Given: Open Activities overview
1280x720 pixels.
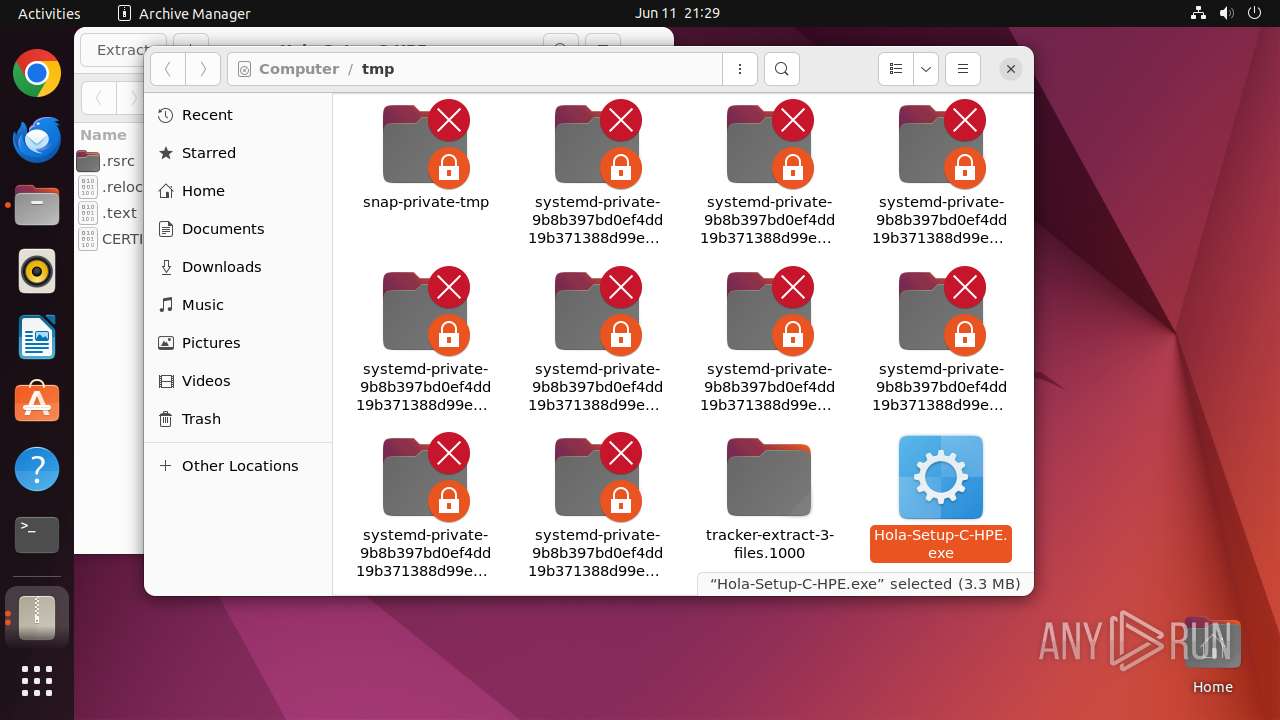Looking at the screenshot, I should click(x=49, y=13).
